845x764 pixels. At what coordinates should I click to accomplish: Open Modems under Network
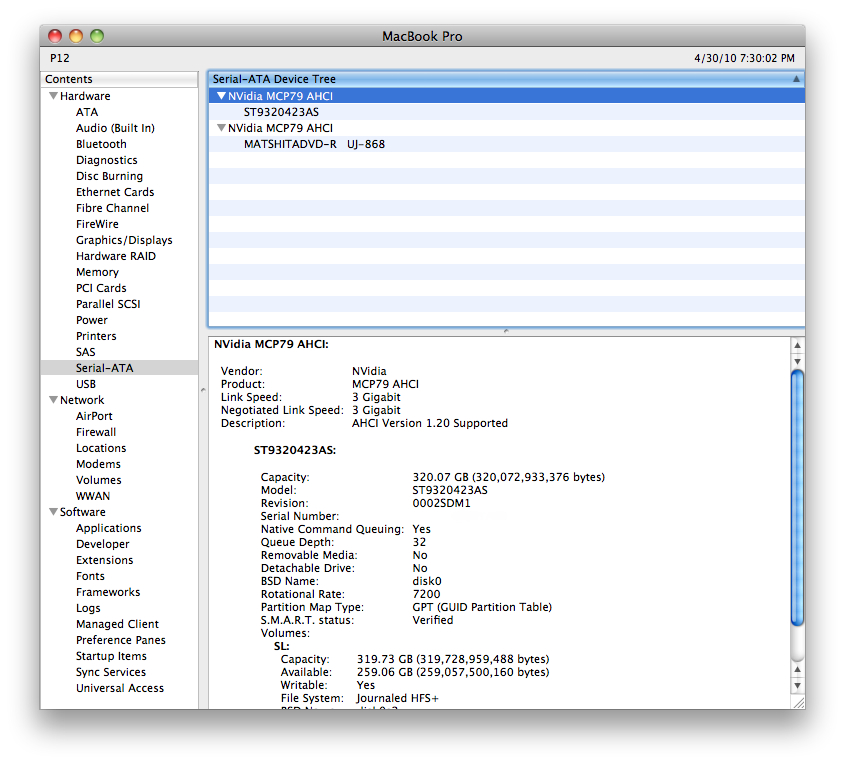98,464
